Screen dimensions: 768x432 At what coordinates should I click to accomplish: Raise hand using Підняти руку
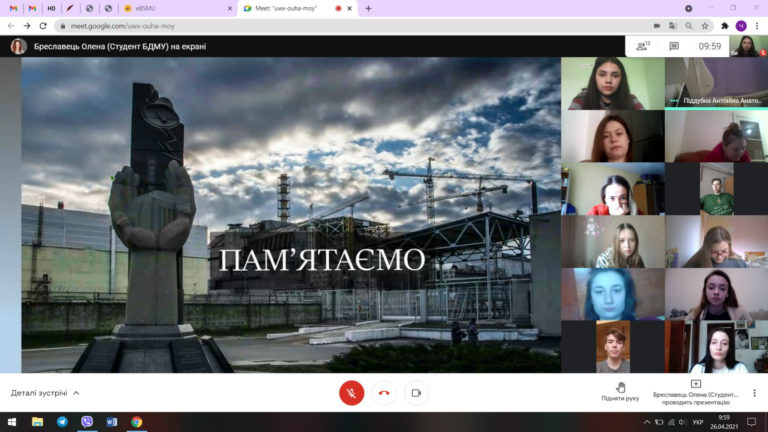click(620, 391)
